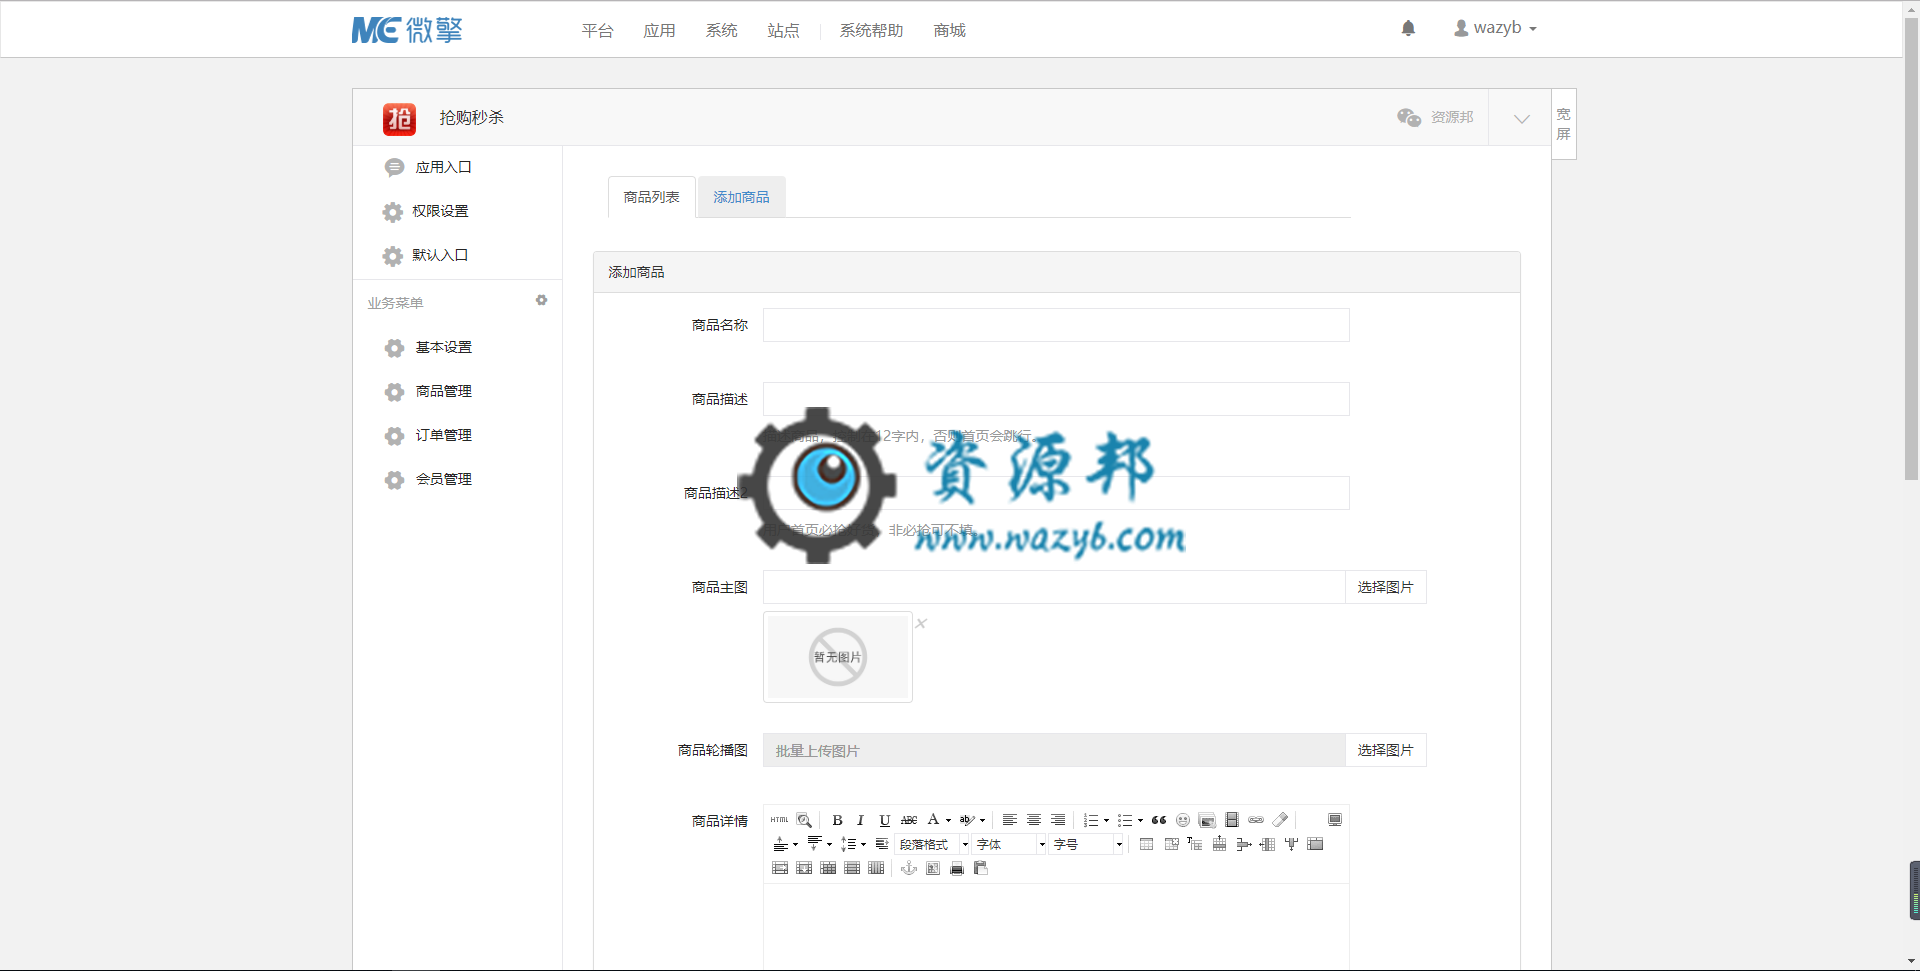Screen dimensions: 1920x971
Task: Open the 系统帮助 menu item
Action: tap(871, 30)
